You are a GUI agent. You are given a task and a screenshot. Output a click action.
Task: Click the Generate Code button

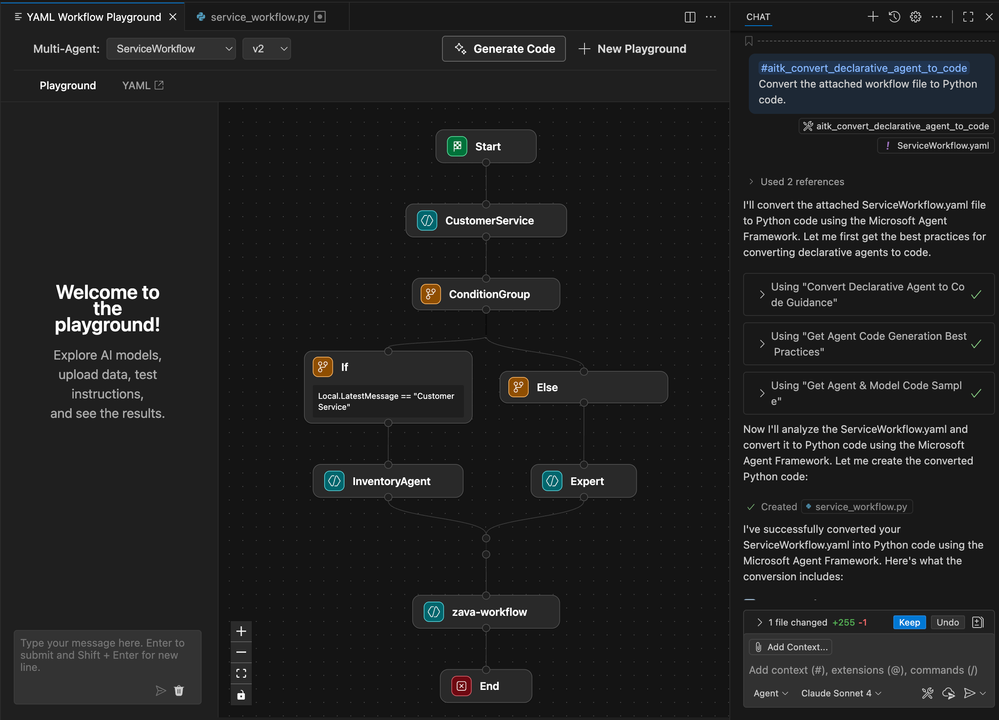[x=504, y=49]
